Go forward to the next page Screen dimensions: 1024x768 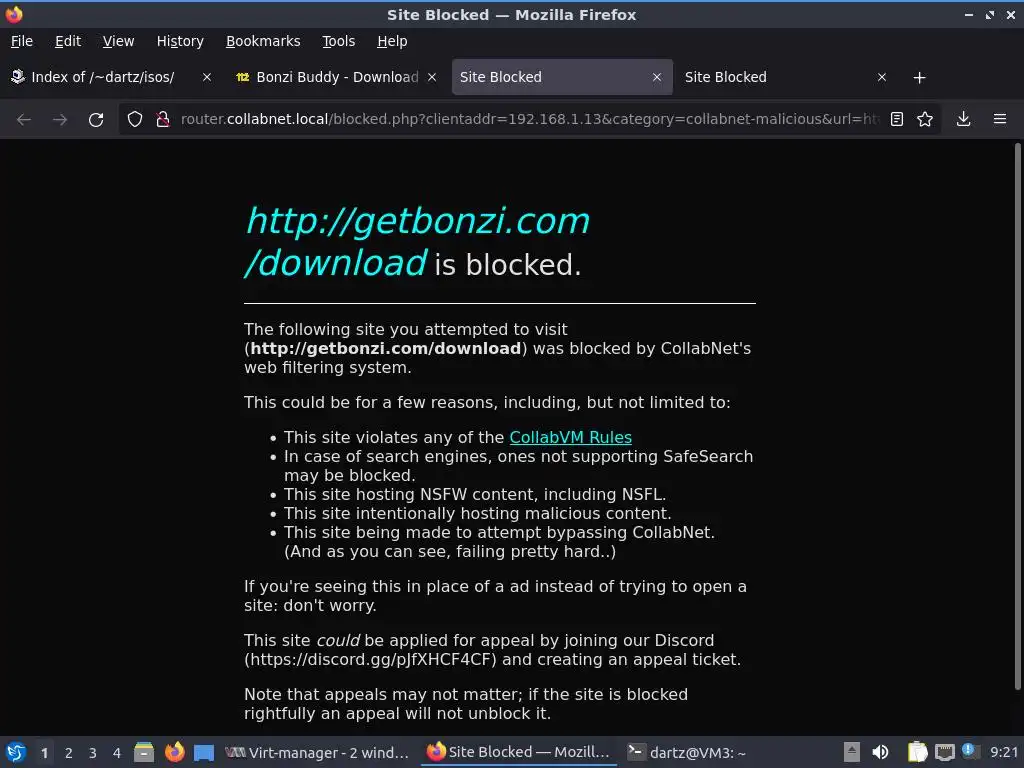[x=60, y=120]
